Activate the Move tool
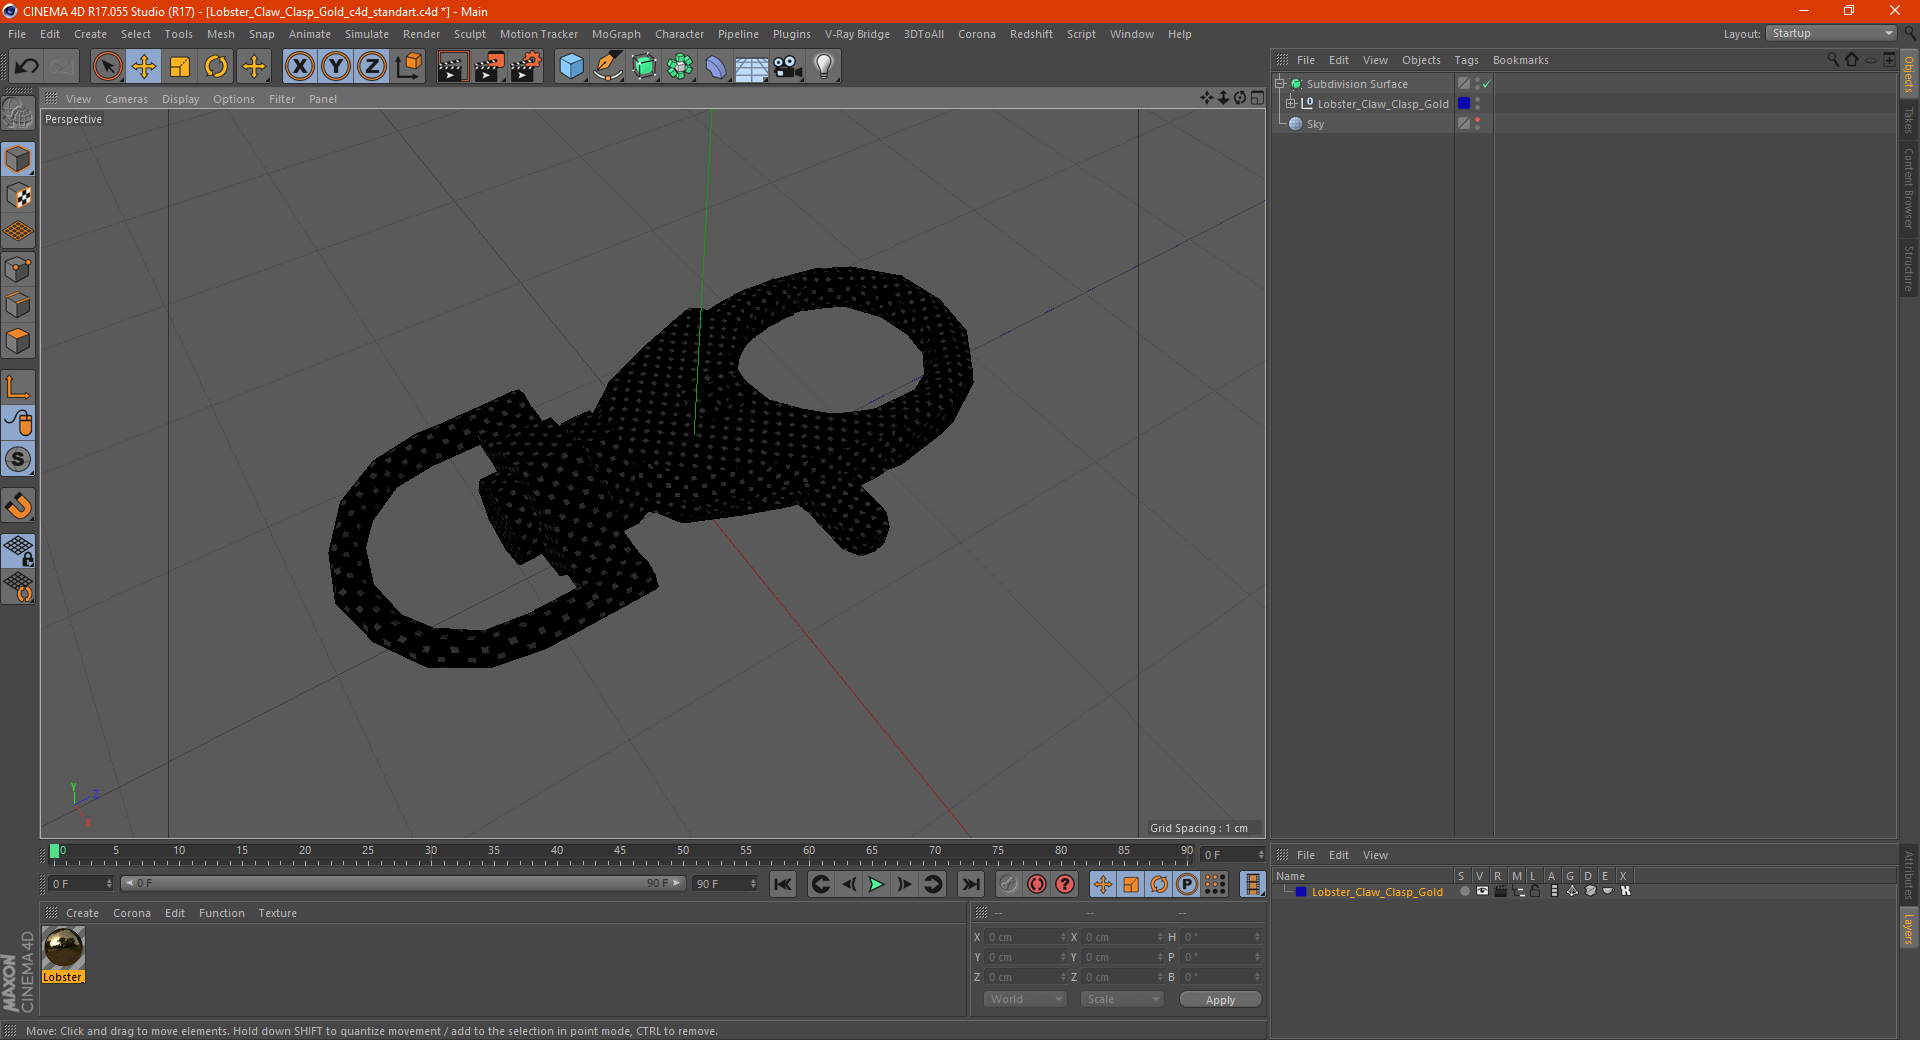 point(144,67)
